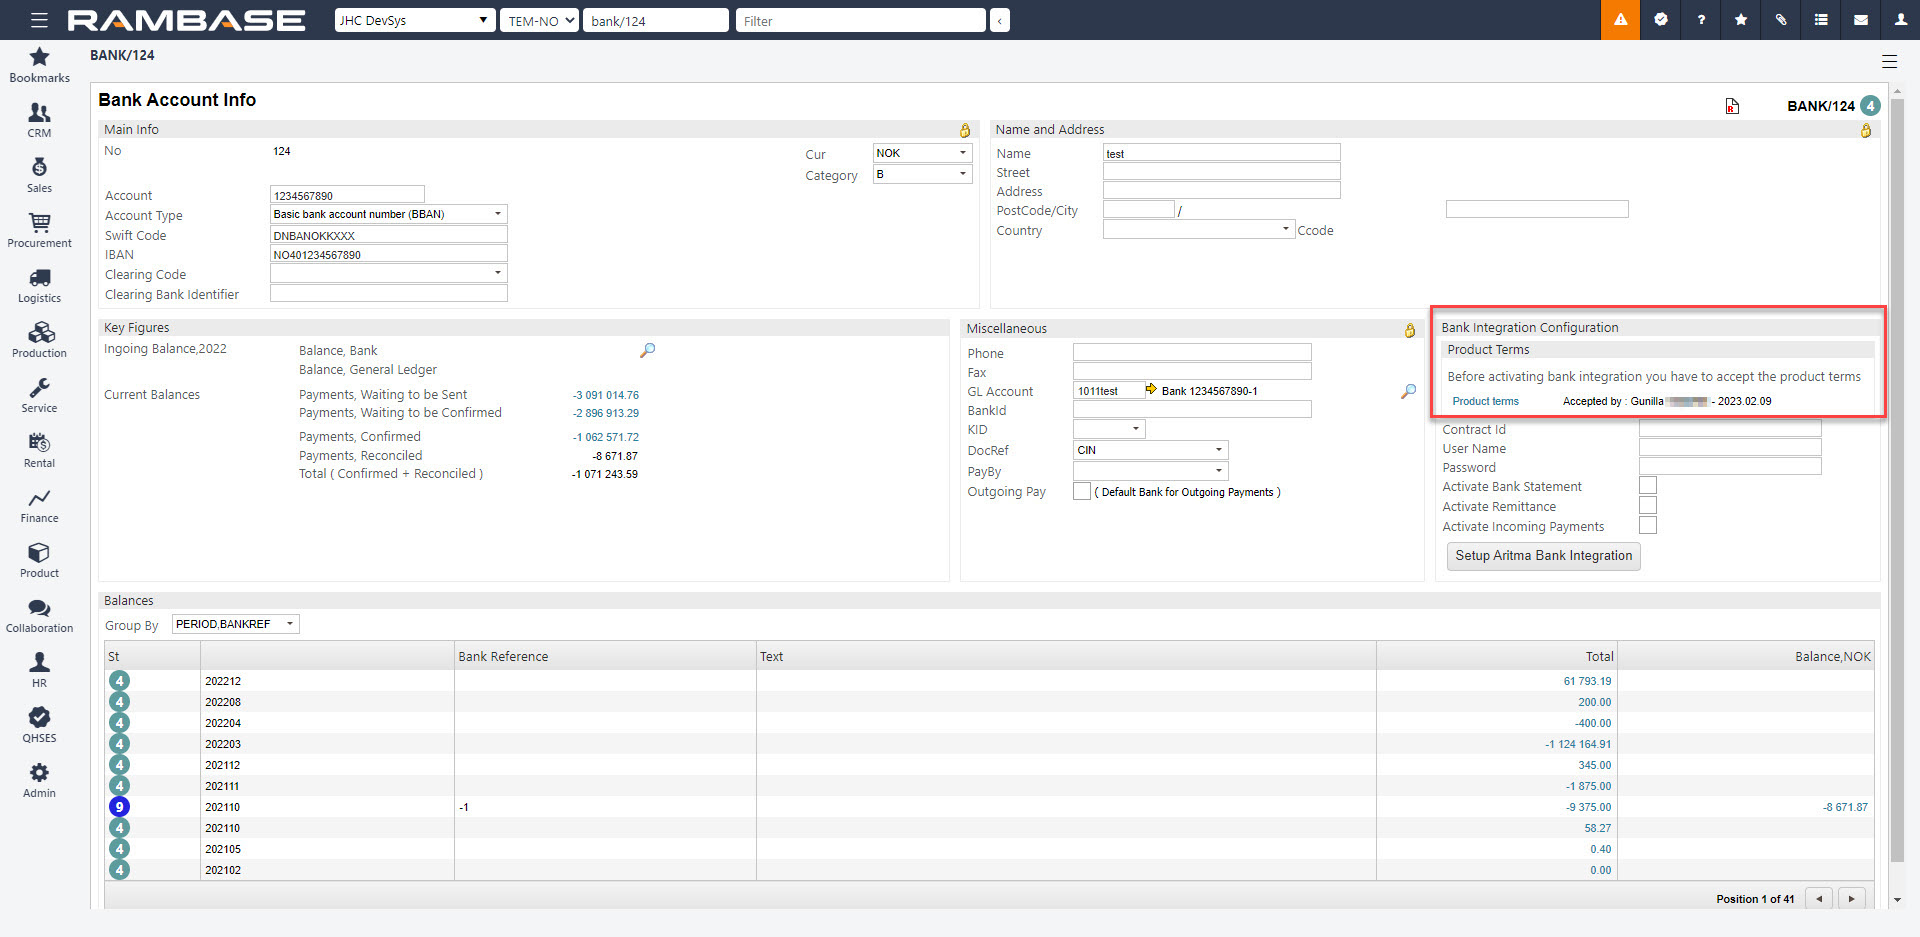The image size is (1920, 937).
Task: Open the Production module
Action: click(39, 340)
